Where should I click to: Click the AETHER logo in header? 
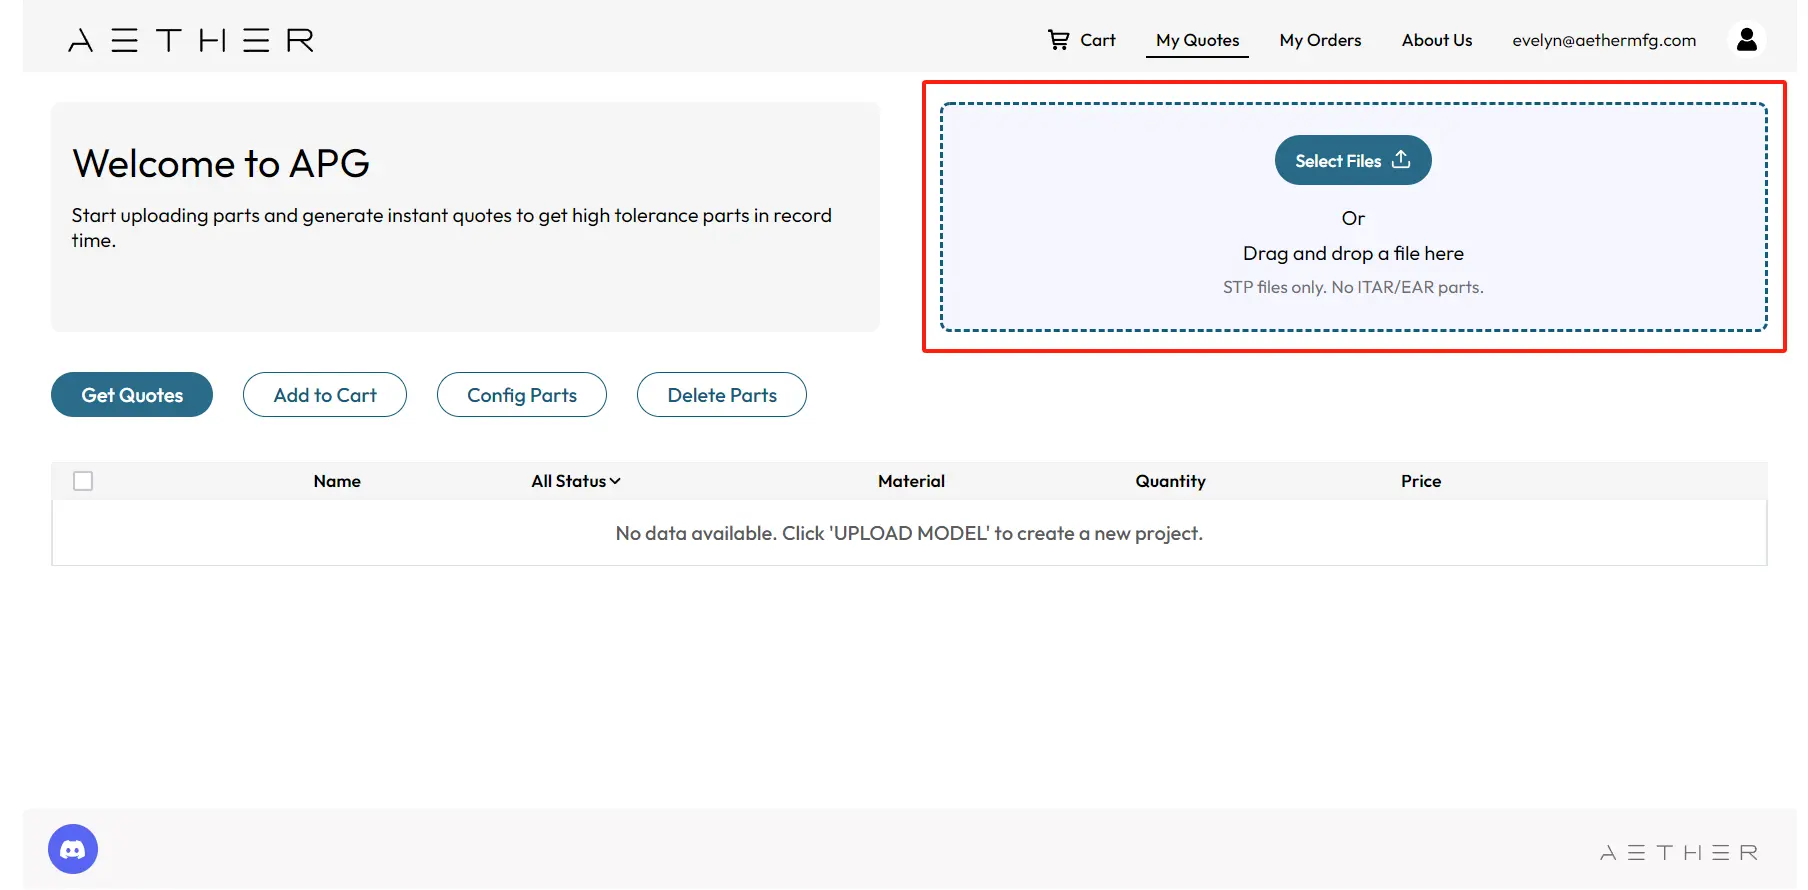click(x=191, y=40)
